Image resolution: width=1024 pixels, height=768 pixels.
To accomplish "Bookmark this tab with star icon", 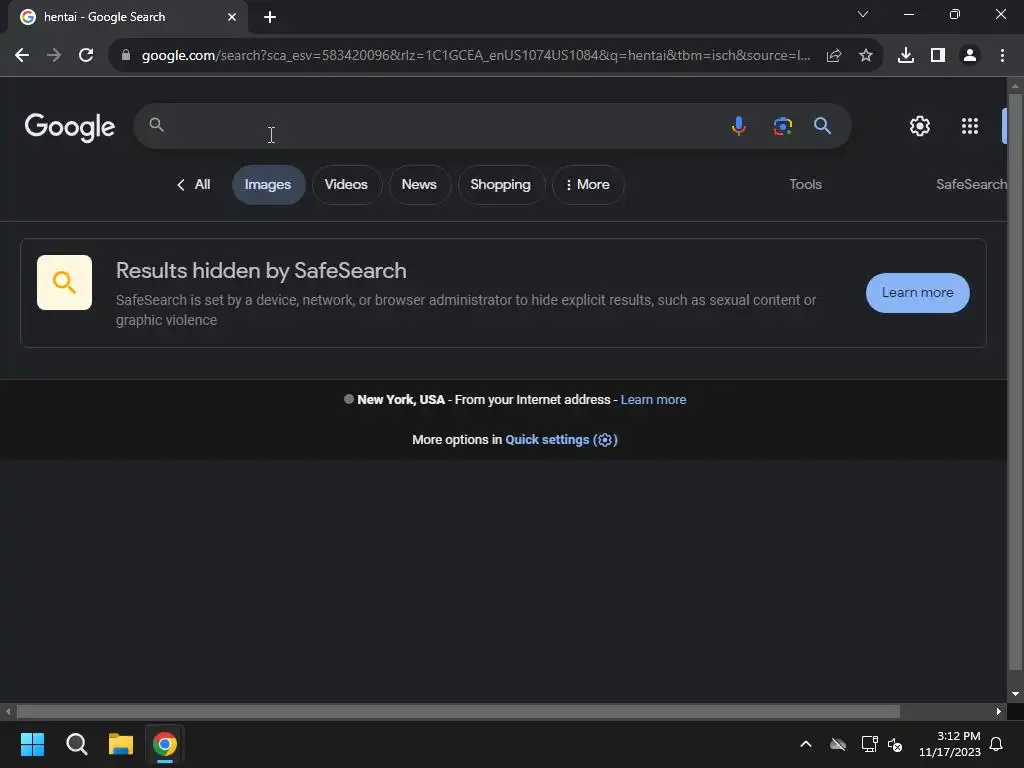I will (x=866, y=56).
